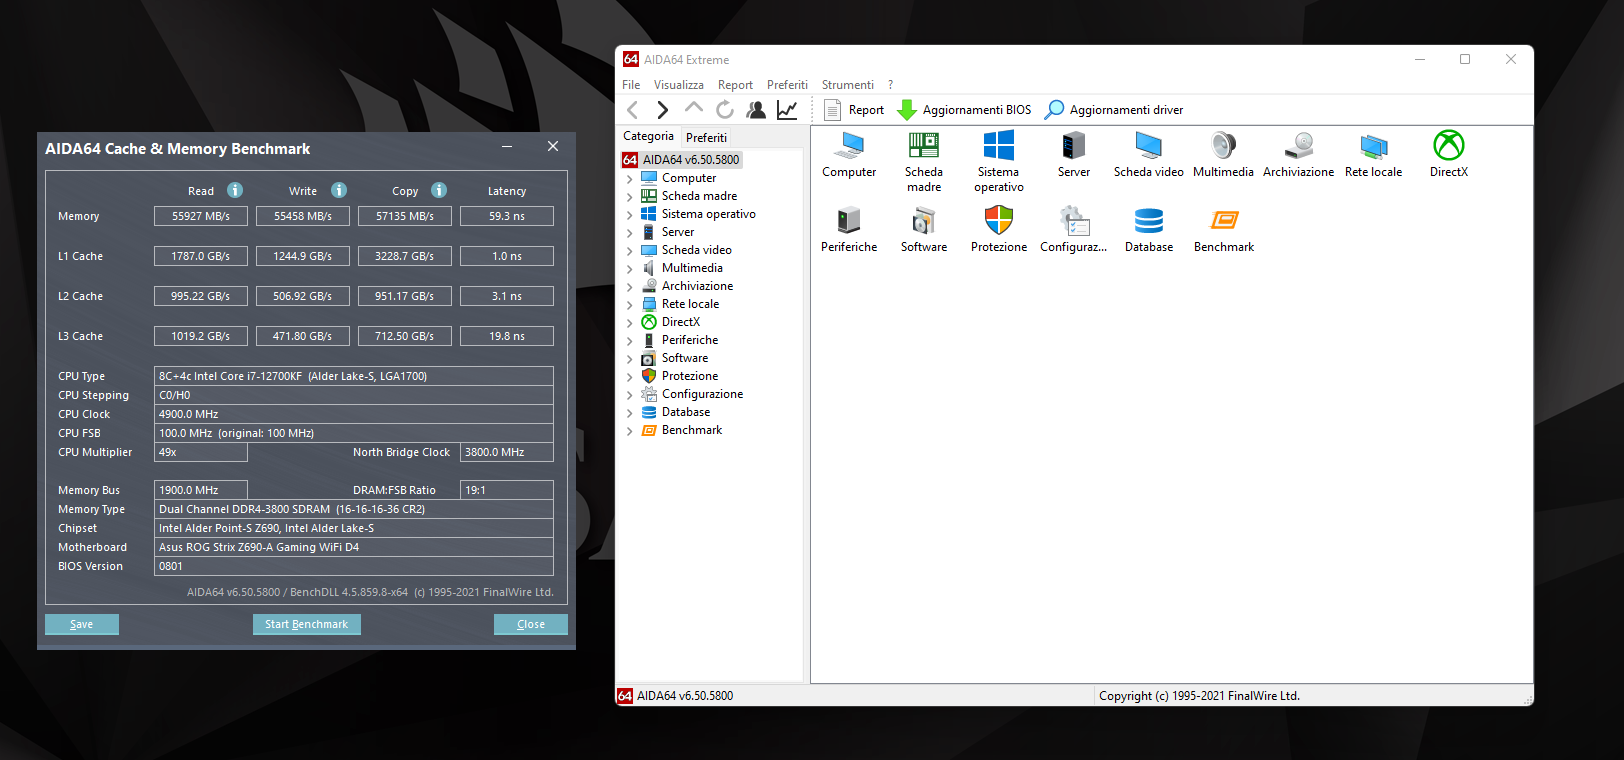This screenshot has width=1624, height=760.
Task: Open the ? help menu
Action: [x=890, y=85]
